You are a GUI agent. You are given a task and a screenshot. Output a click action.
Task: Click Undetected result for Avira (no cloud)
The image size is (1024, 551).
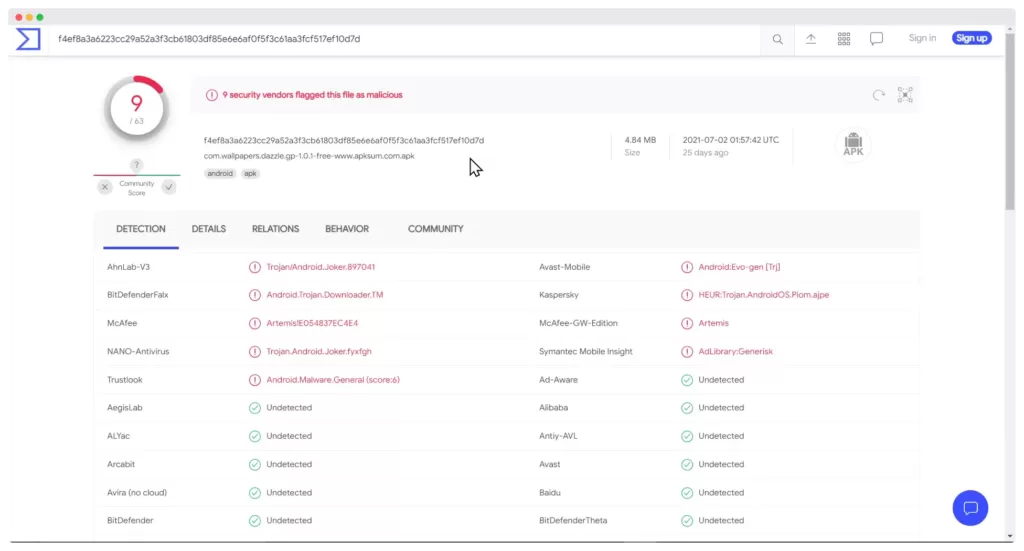coord(289,493)
